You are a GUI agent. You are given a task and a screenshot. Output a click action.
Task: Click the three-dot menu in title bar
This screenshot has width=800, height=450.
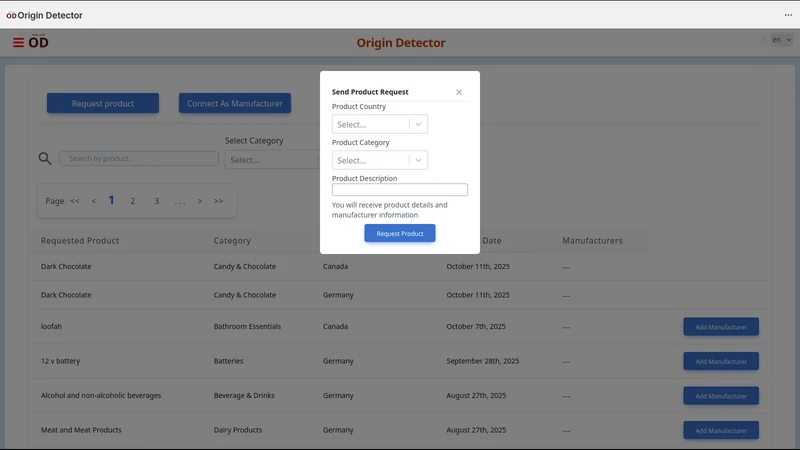coord(788,15)
